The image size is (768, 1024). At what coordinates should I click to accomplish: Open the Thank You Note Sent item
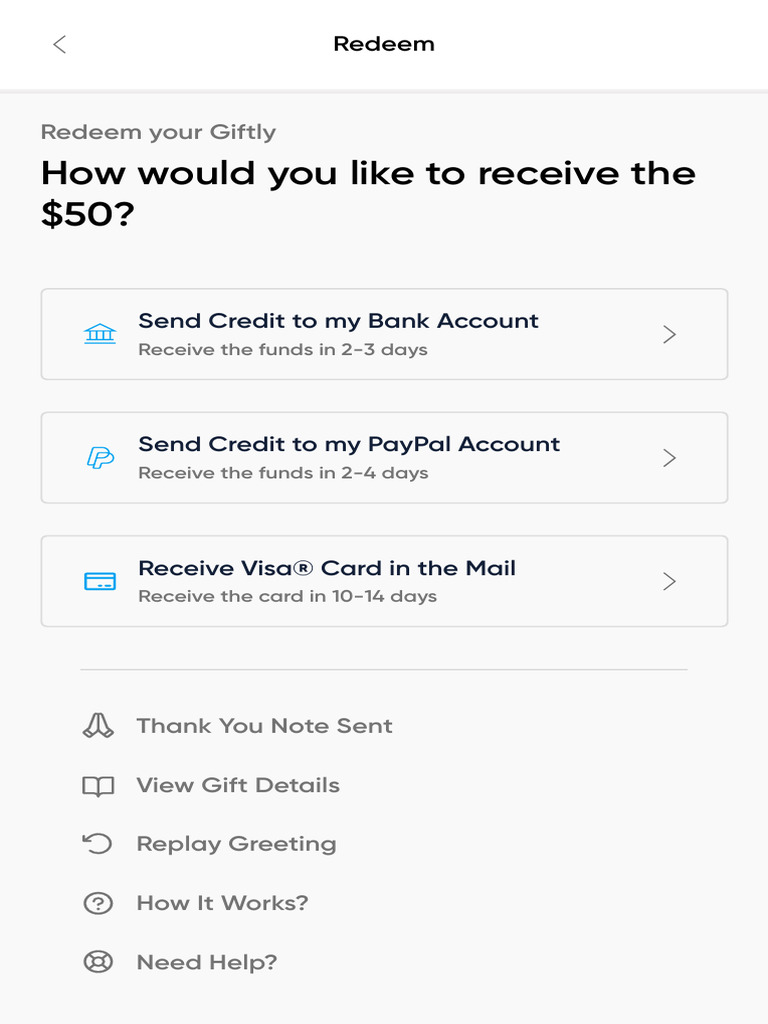pos(264,726)
